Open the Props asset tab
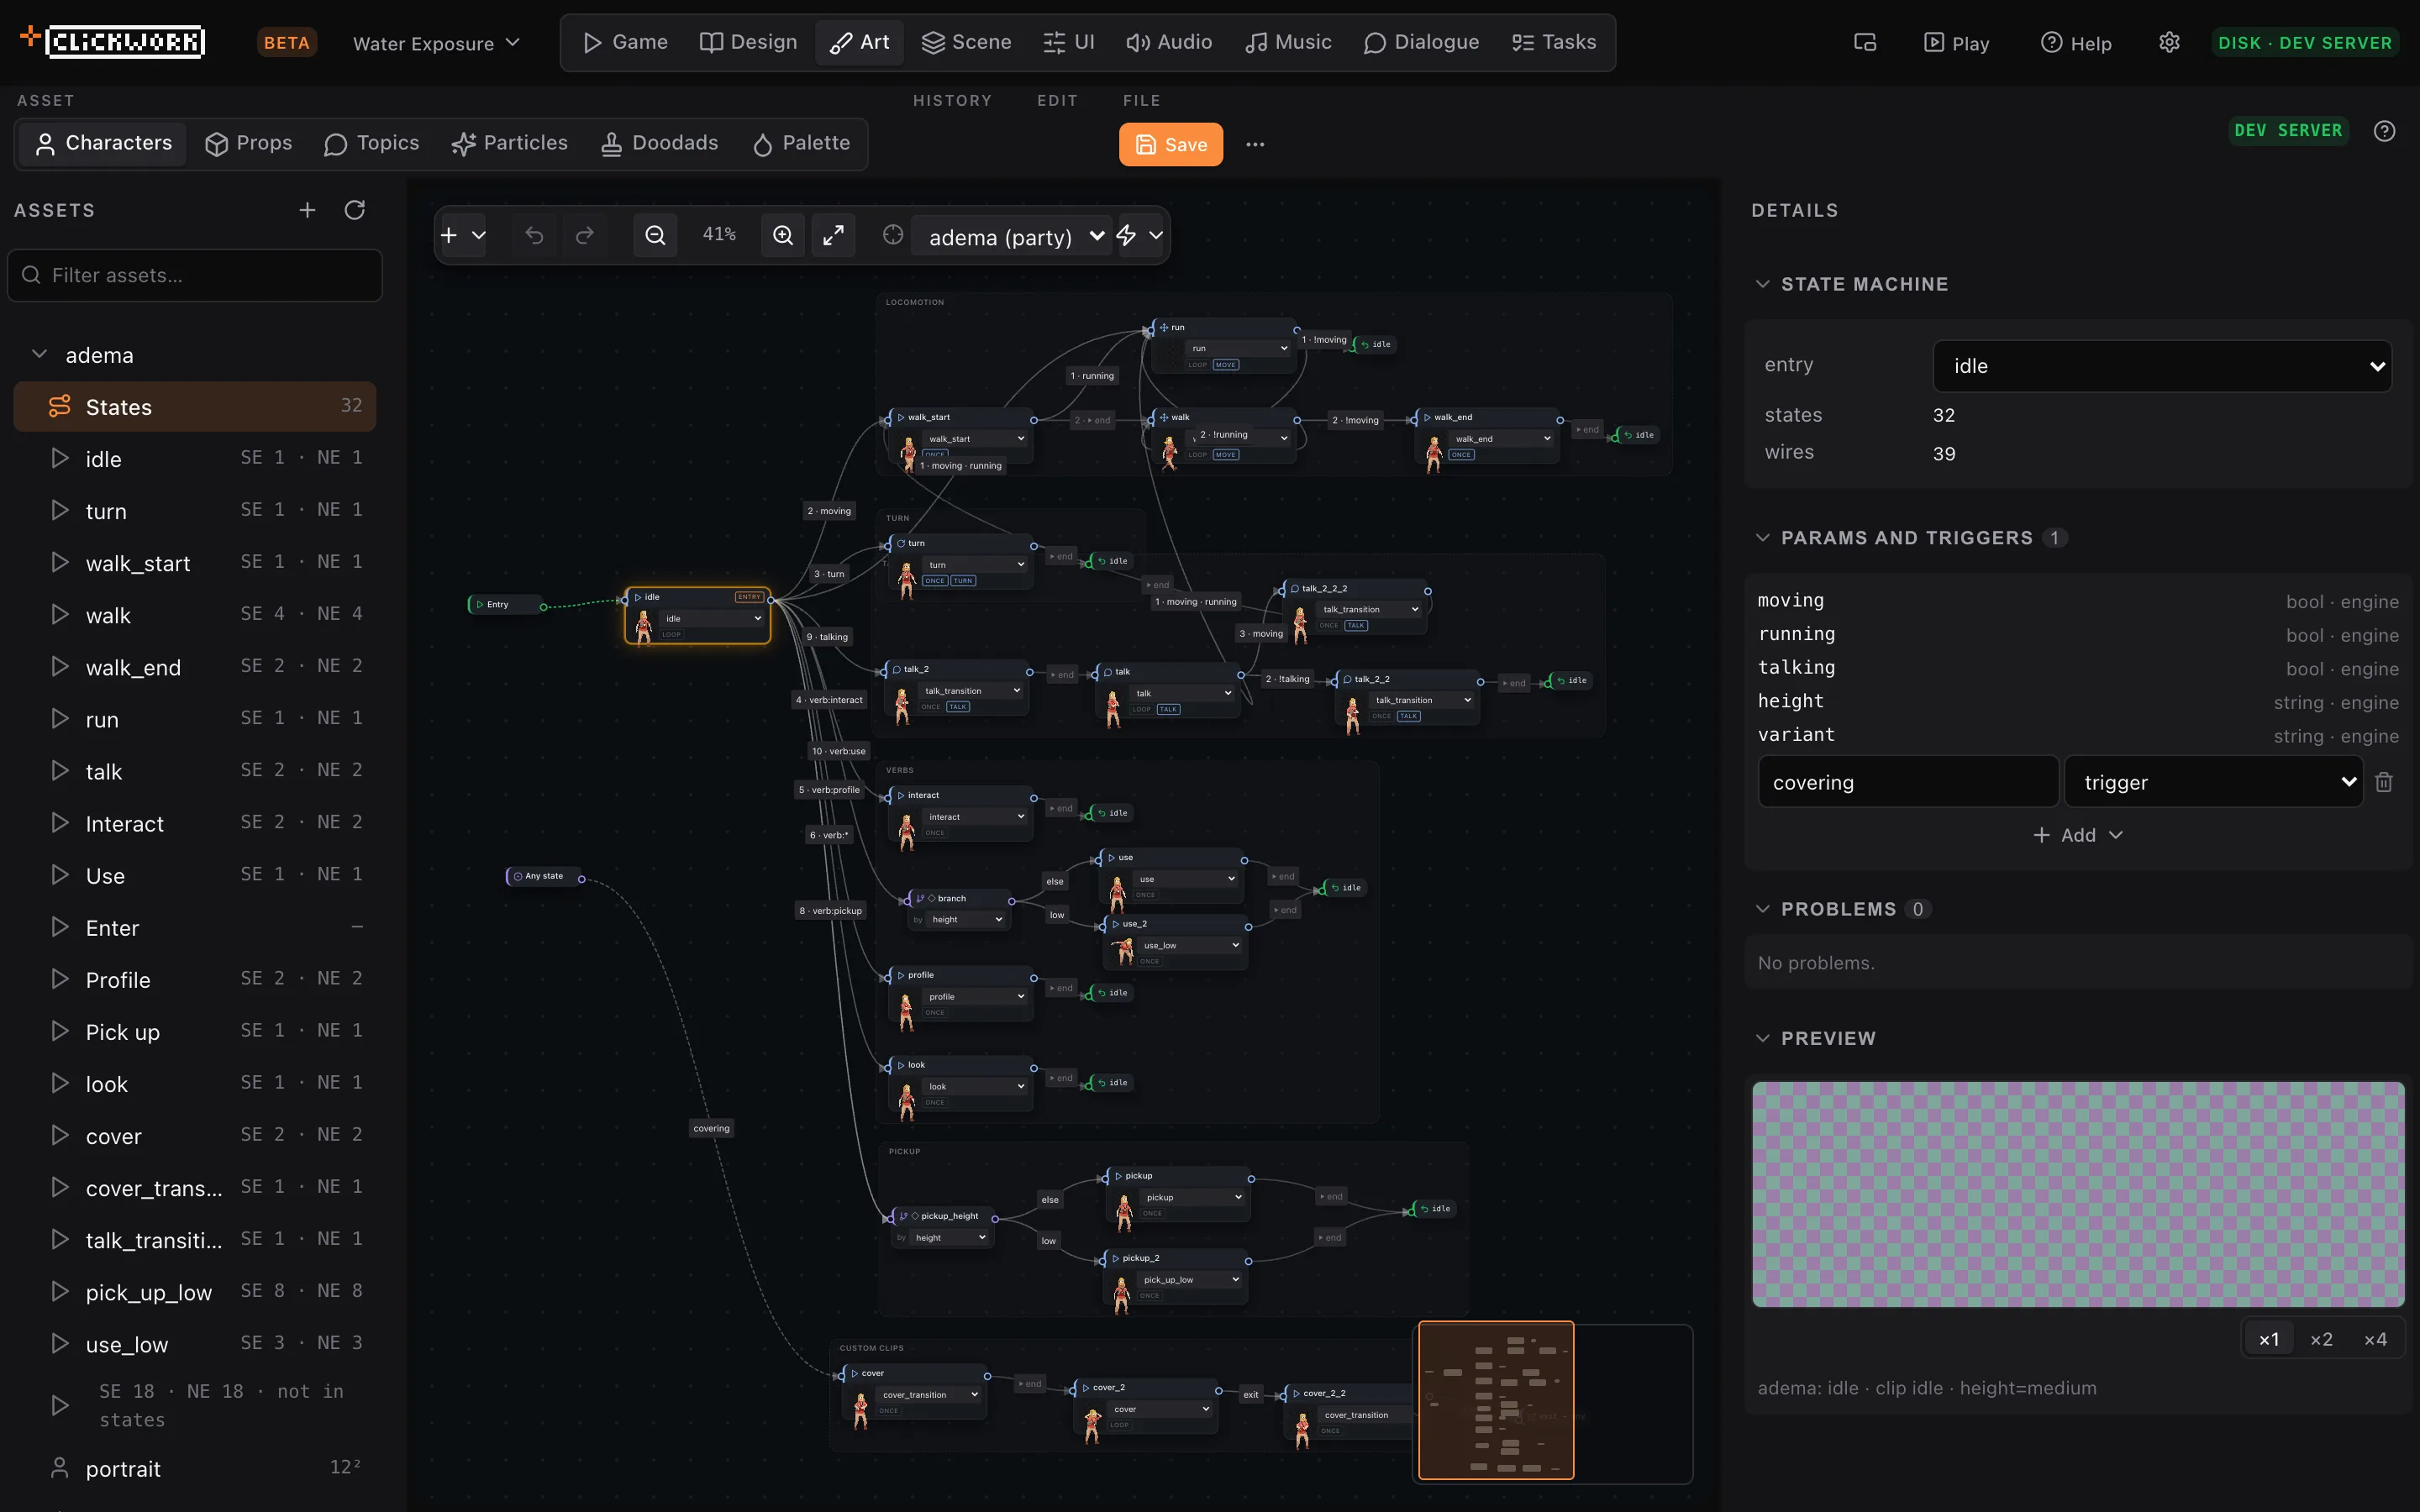Screen dimensions: 2420x1512 click(x=249, y=143)
